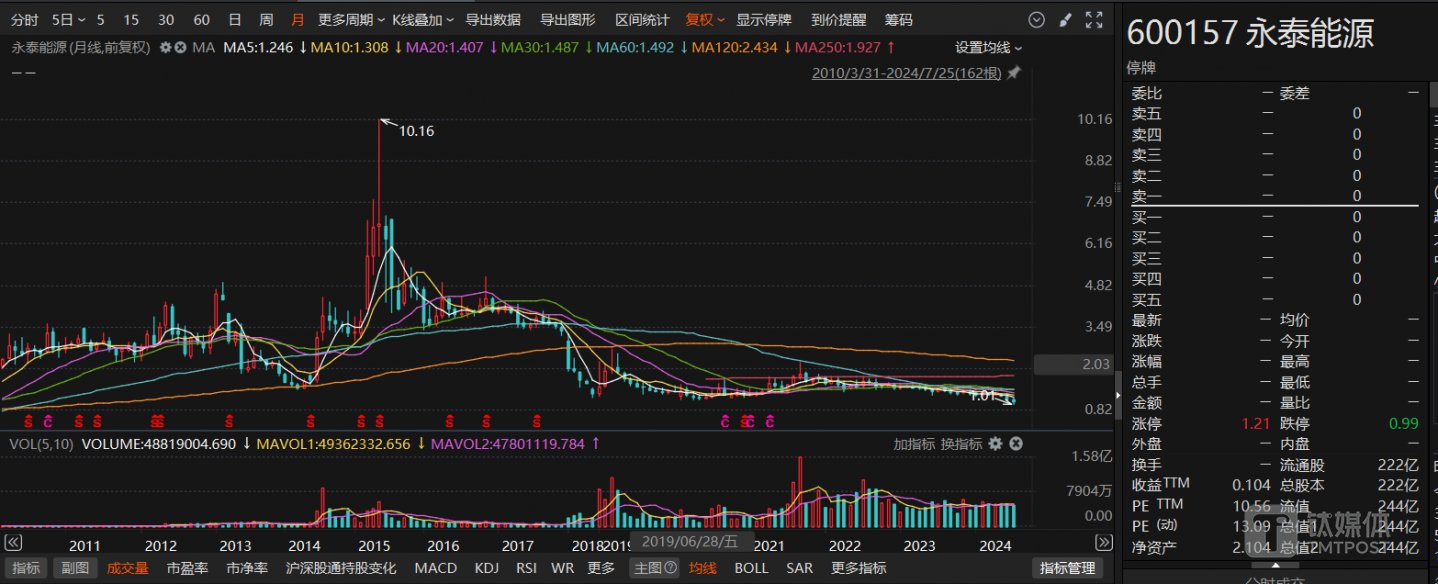Enter fullscreen chart mode
Screen dimensions: 1438x584
pyautogui.click(x=1094, y=20)
